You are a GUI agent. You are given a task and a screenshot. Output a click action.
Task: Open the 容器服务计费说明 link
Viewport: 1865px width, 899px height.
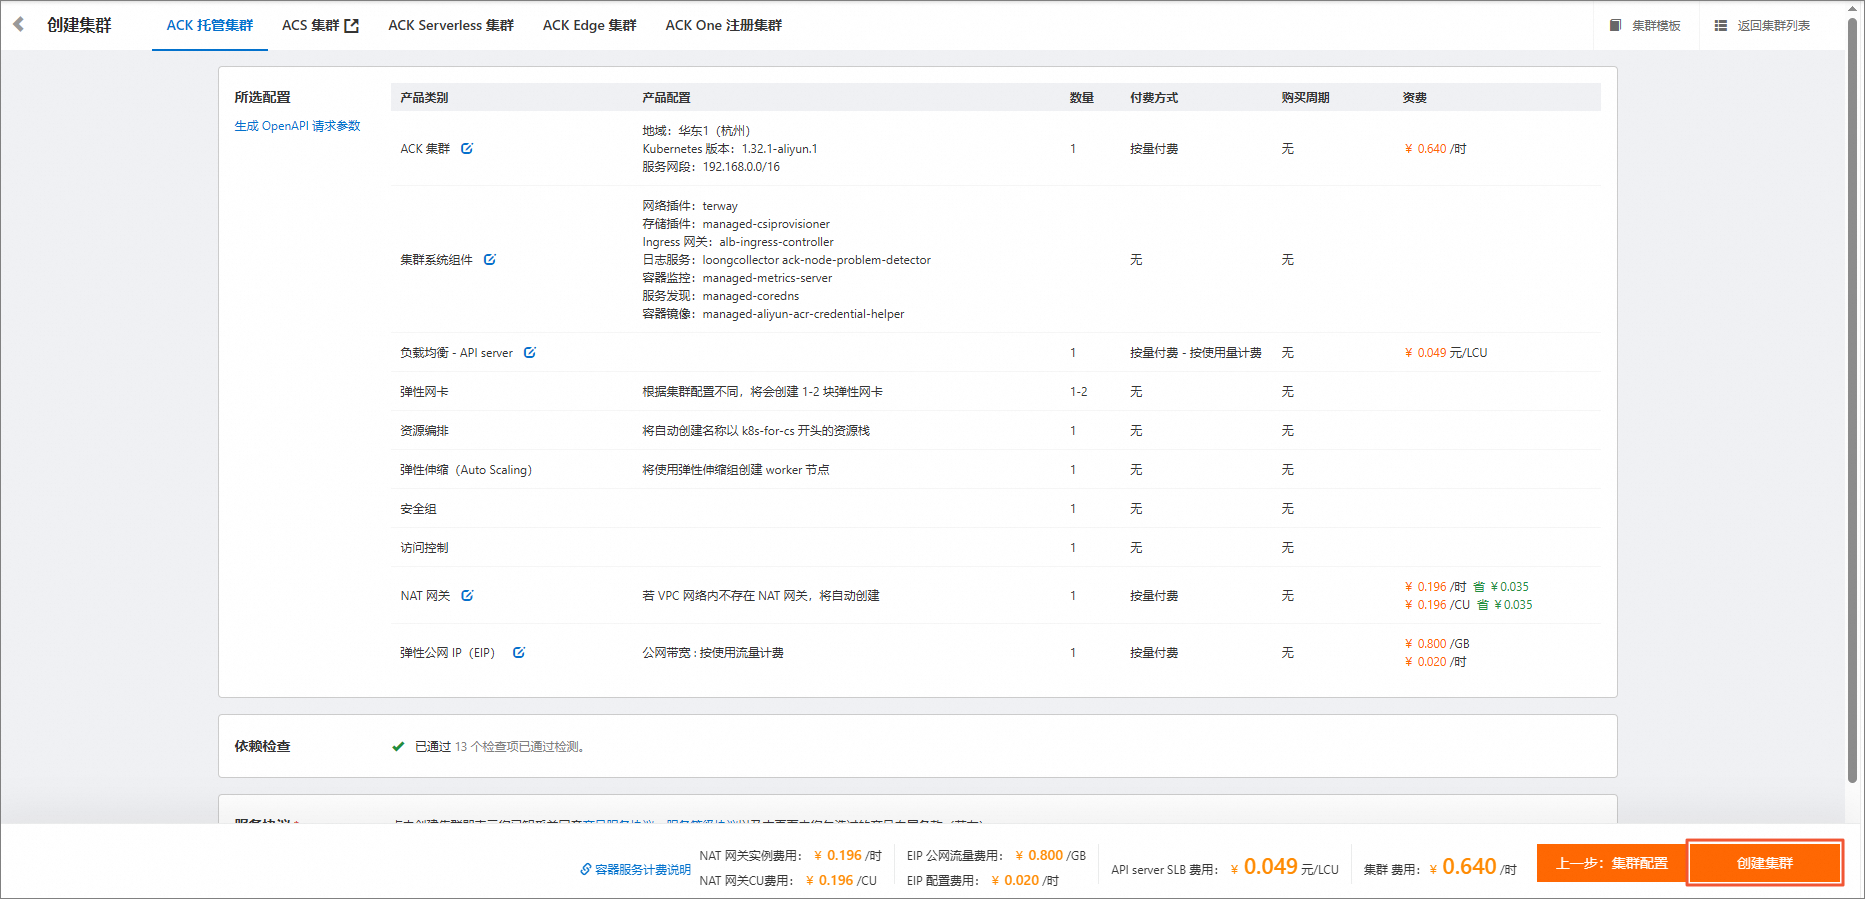(643, 870)
